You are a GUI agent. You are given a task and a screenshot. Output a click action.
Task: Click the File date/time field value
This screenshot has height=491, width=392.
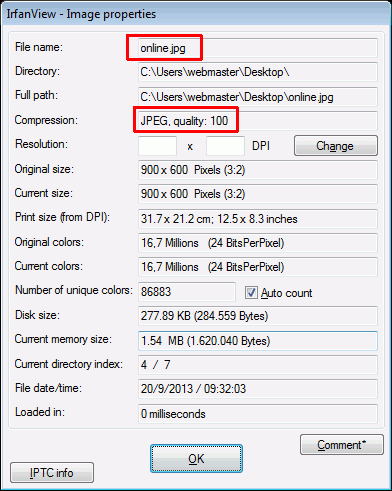coord(258,389)
